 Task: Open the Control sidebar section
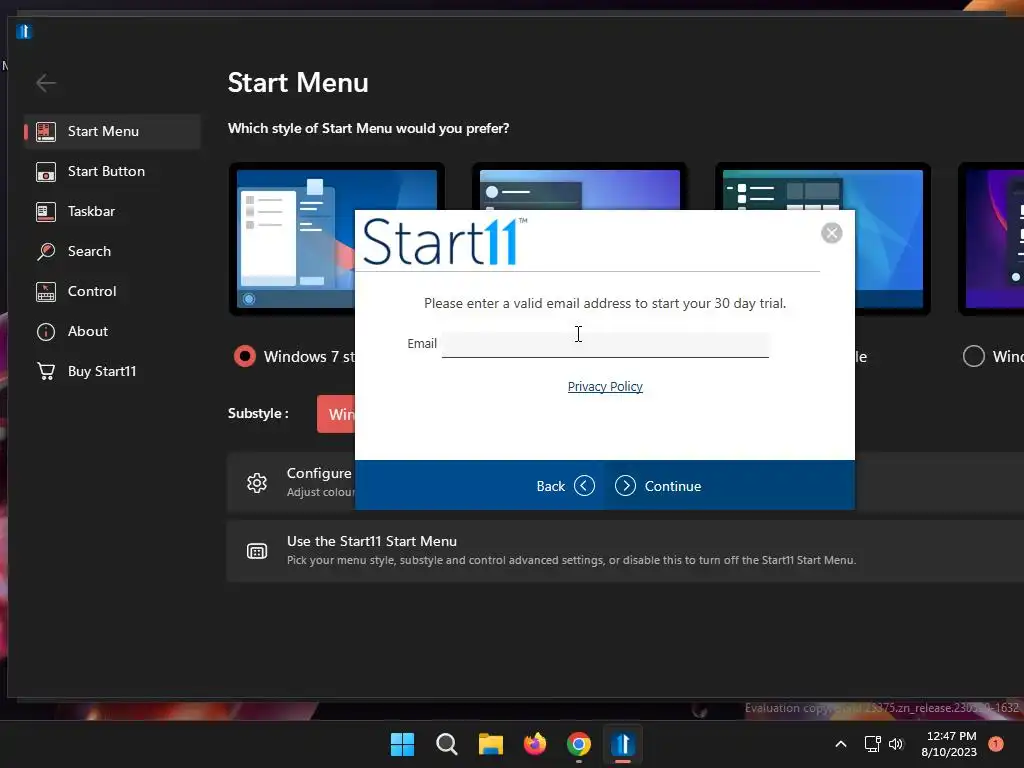112,291
